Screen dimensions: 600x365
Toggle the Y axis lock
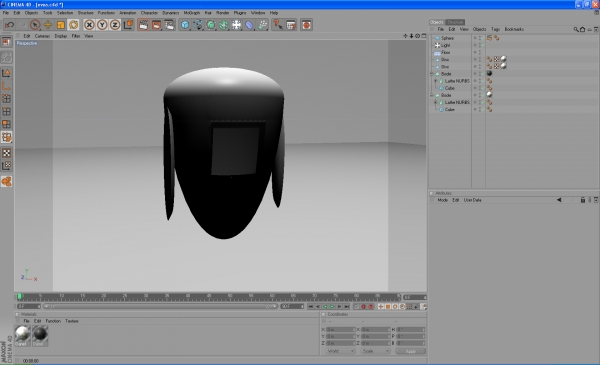coord(102,25)
